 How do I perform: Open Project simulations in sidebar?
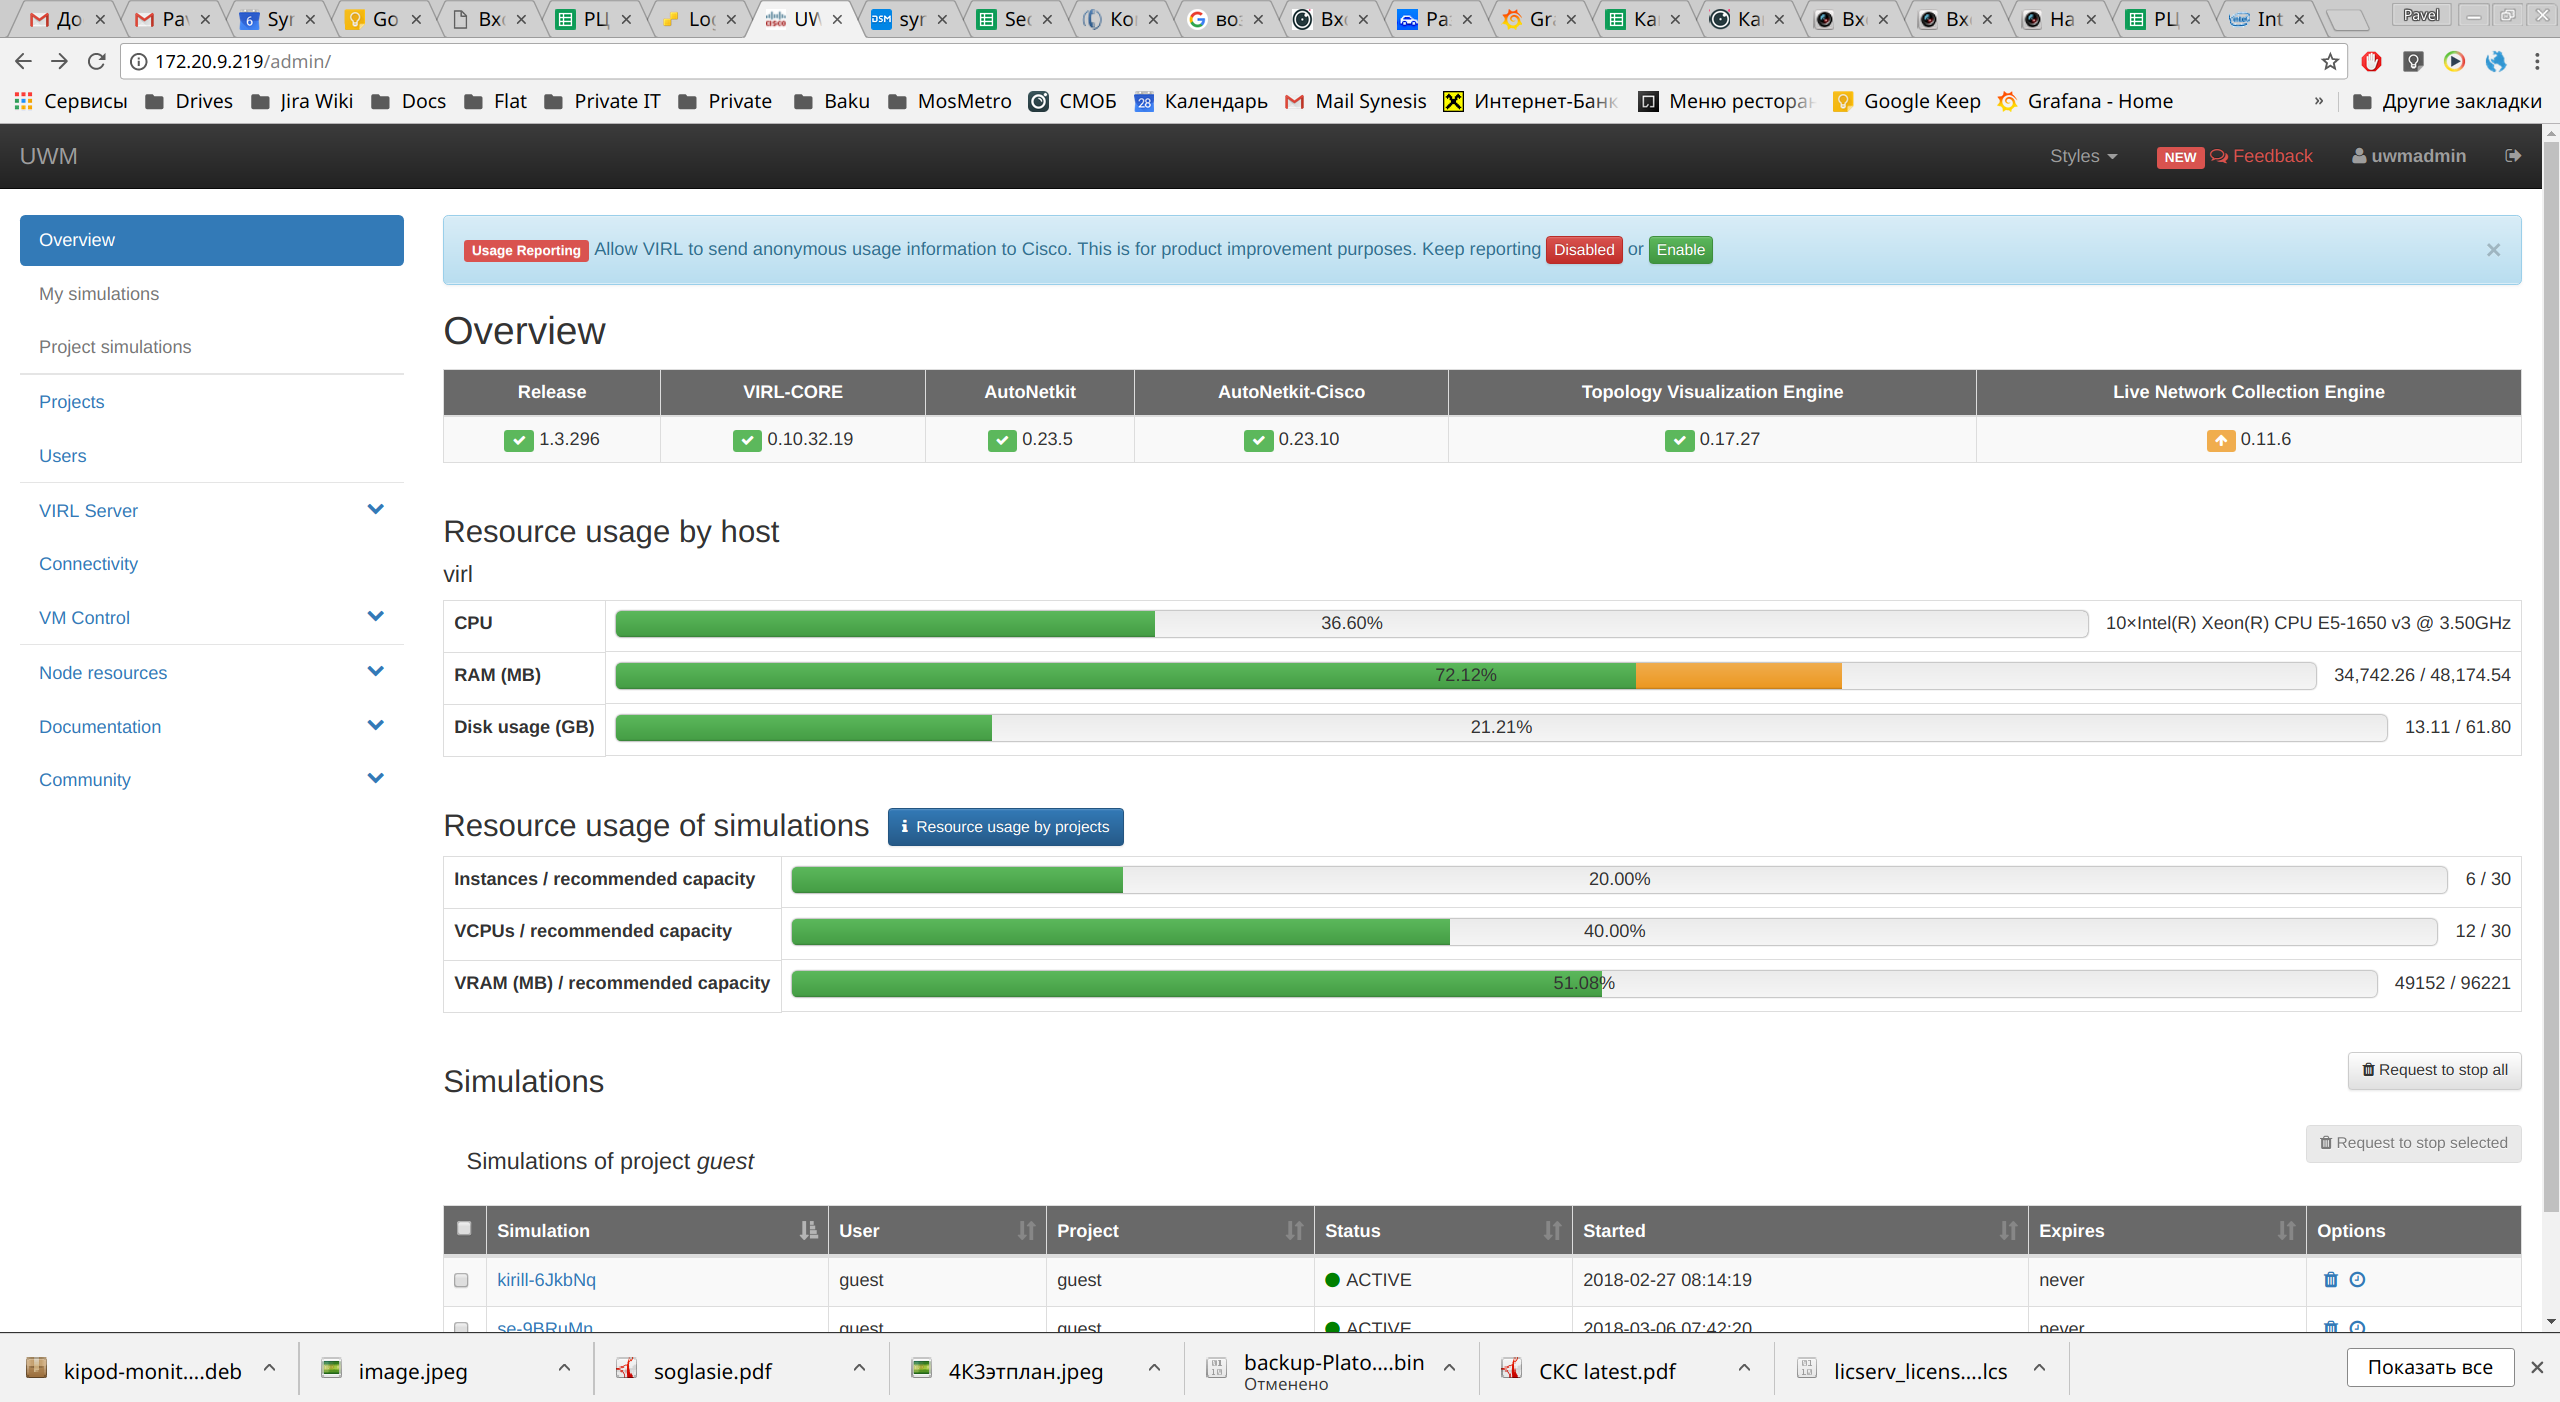coord(115,347)
